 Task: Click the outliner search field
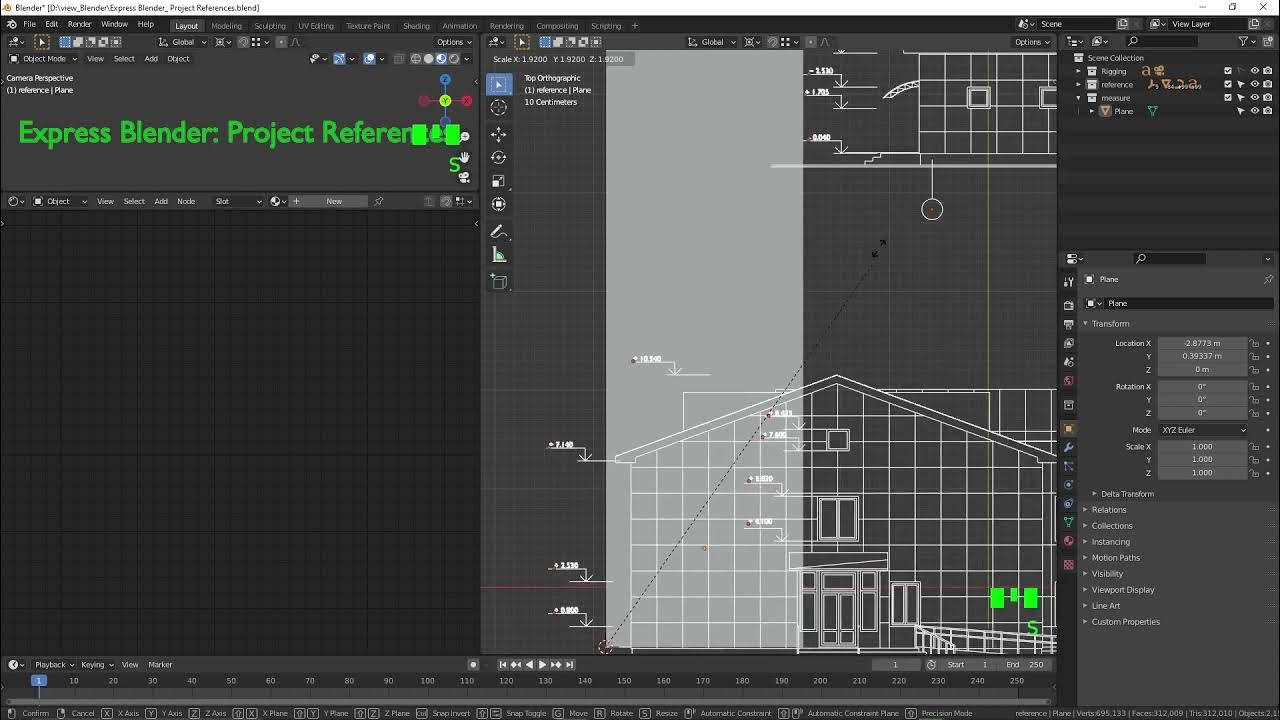[x=1162, y=41]
